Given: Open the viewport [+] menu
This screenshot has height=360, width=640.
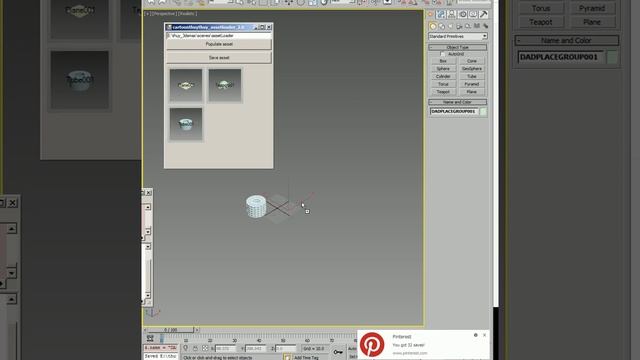Looking at the screenshot, I should point(147,13).
